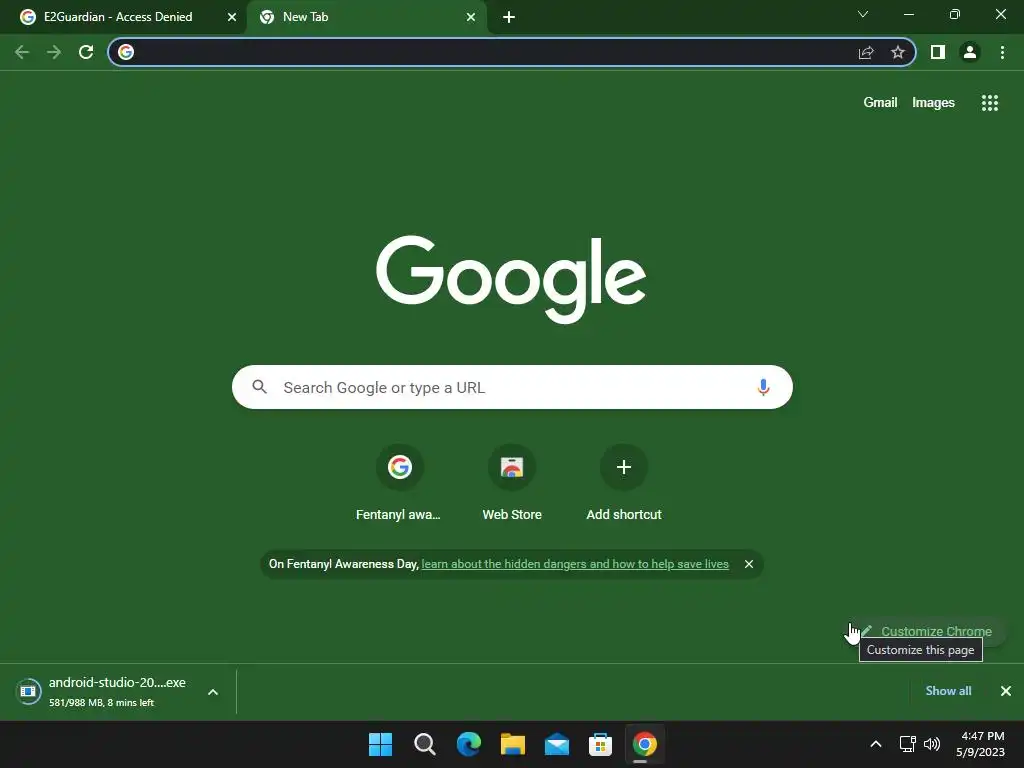
Task: Open File Explorer from the taskbar
Action: [513, 744]
